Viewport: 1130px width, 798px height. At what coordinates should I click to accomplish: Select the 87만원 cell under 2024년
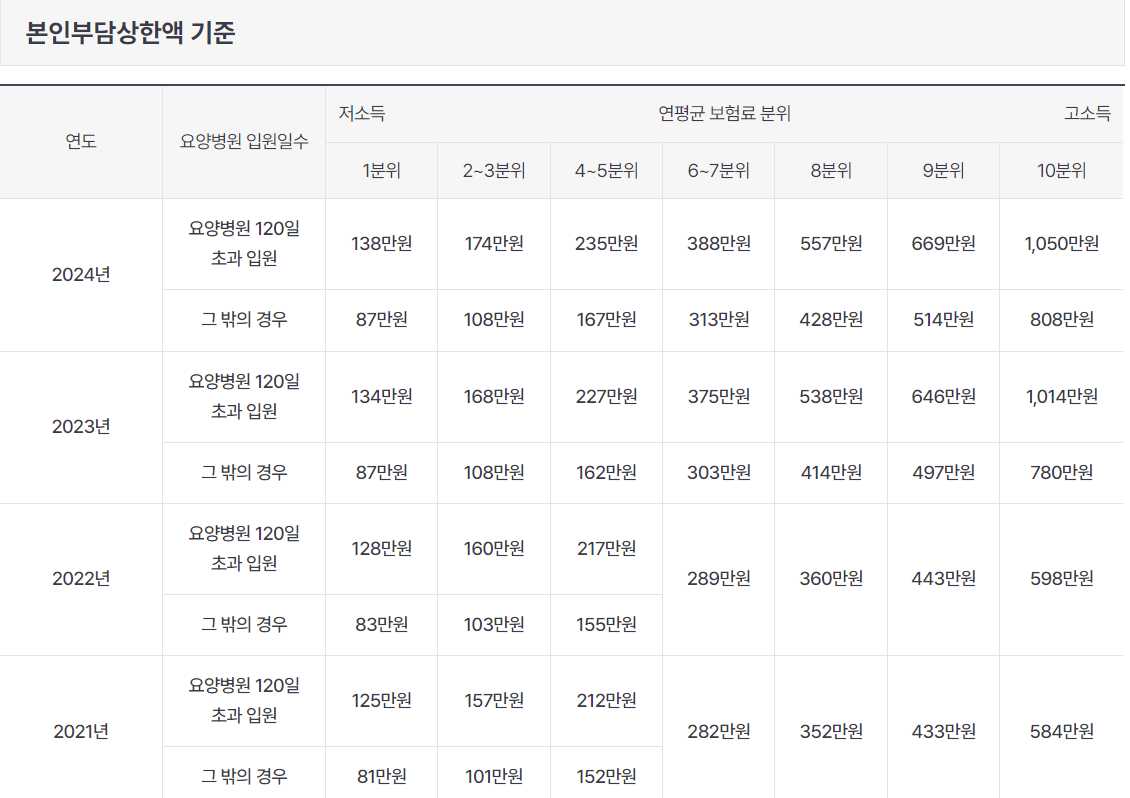[380, 320]
